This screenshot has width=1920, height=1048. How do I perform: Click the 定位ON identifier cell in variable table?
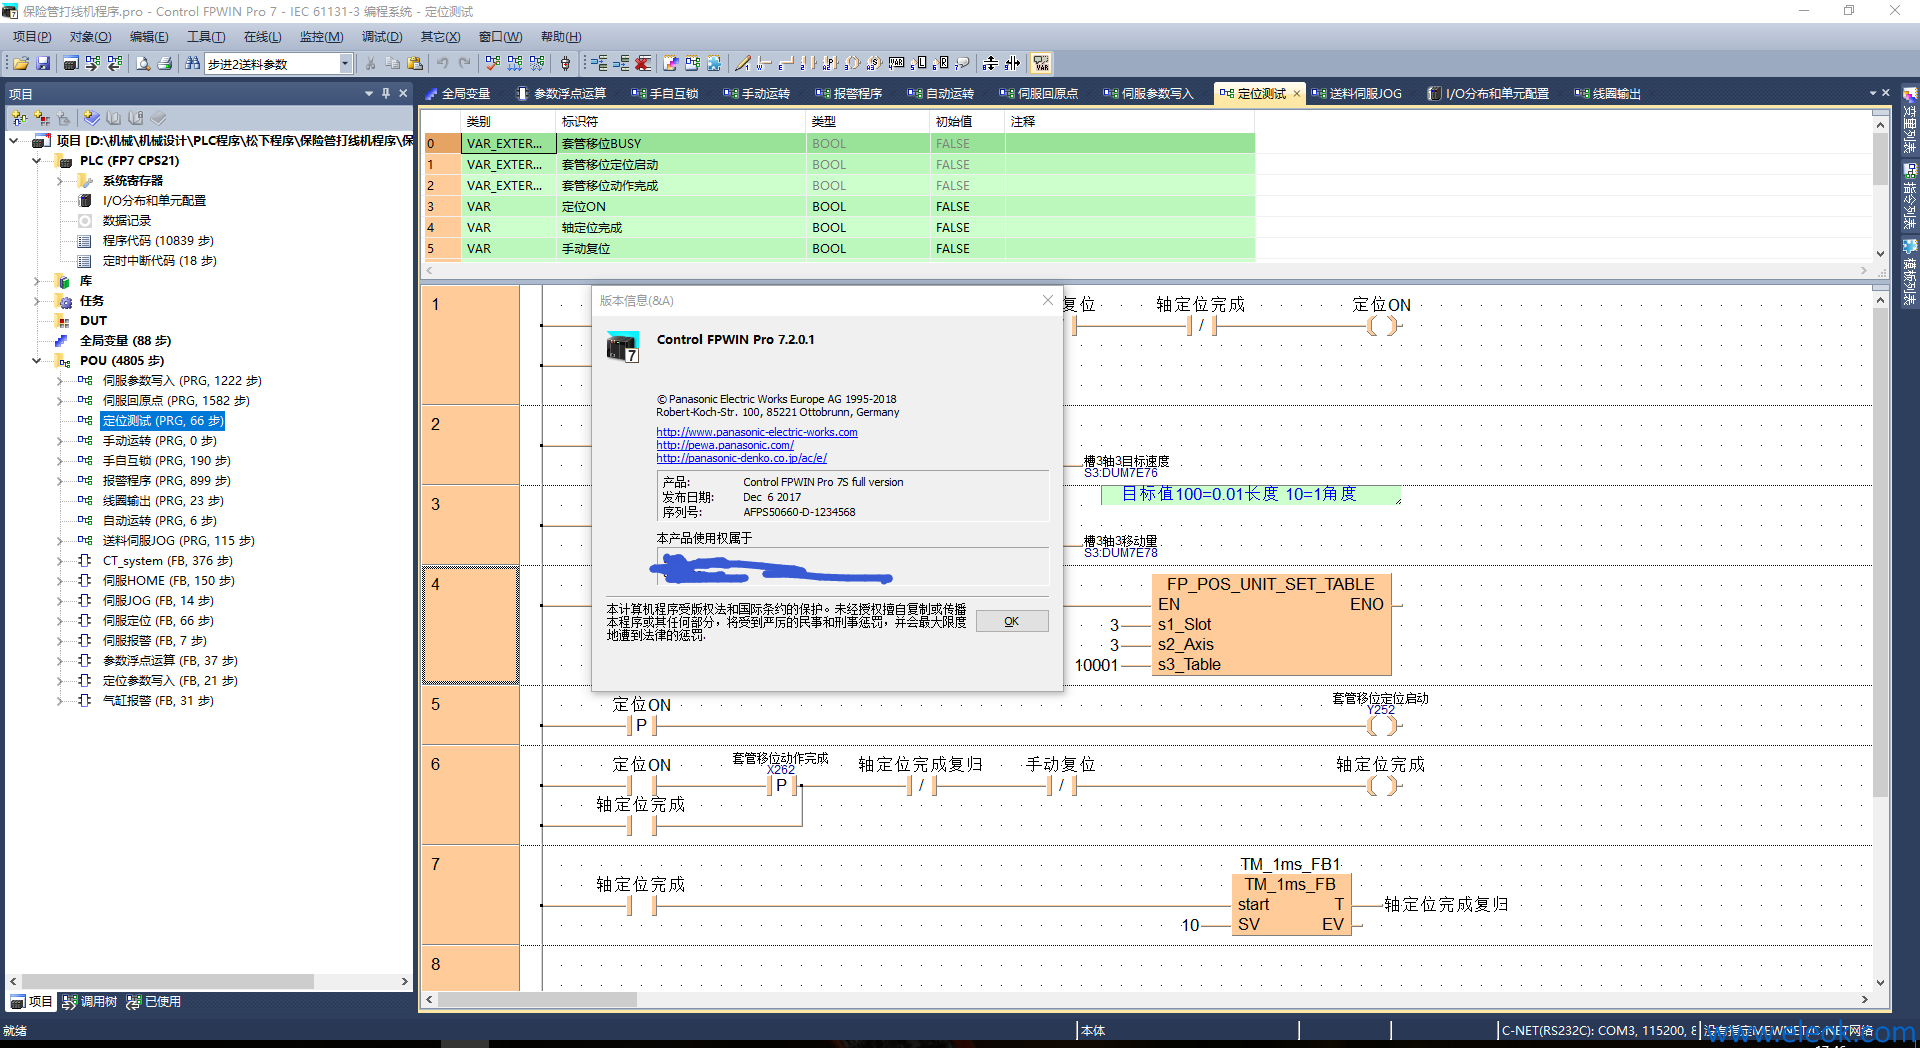point(681,207)
